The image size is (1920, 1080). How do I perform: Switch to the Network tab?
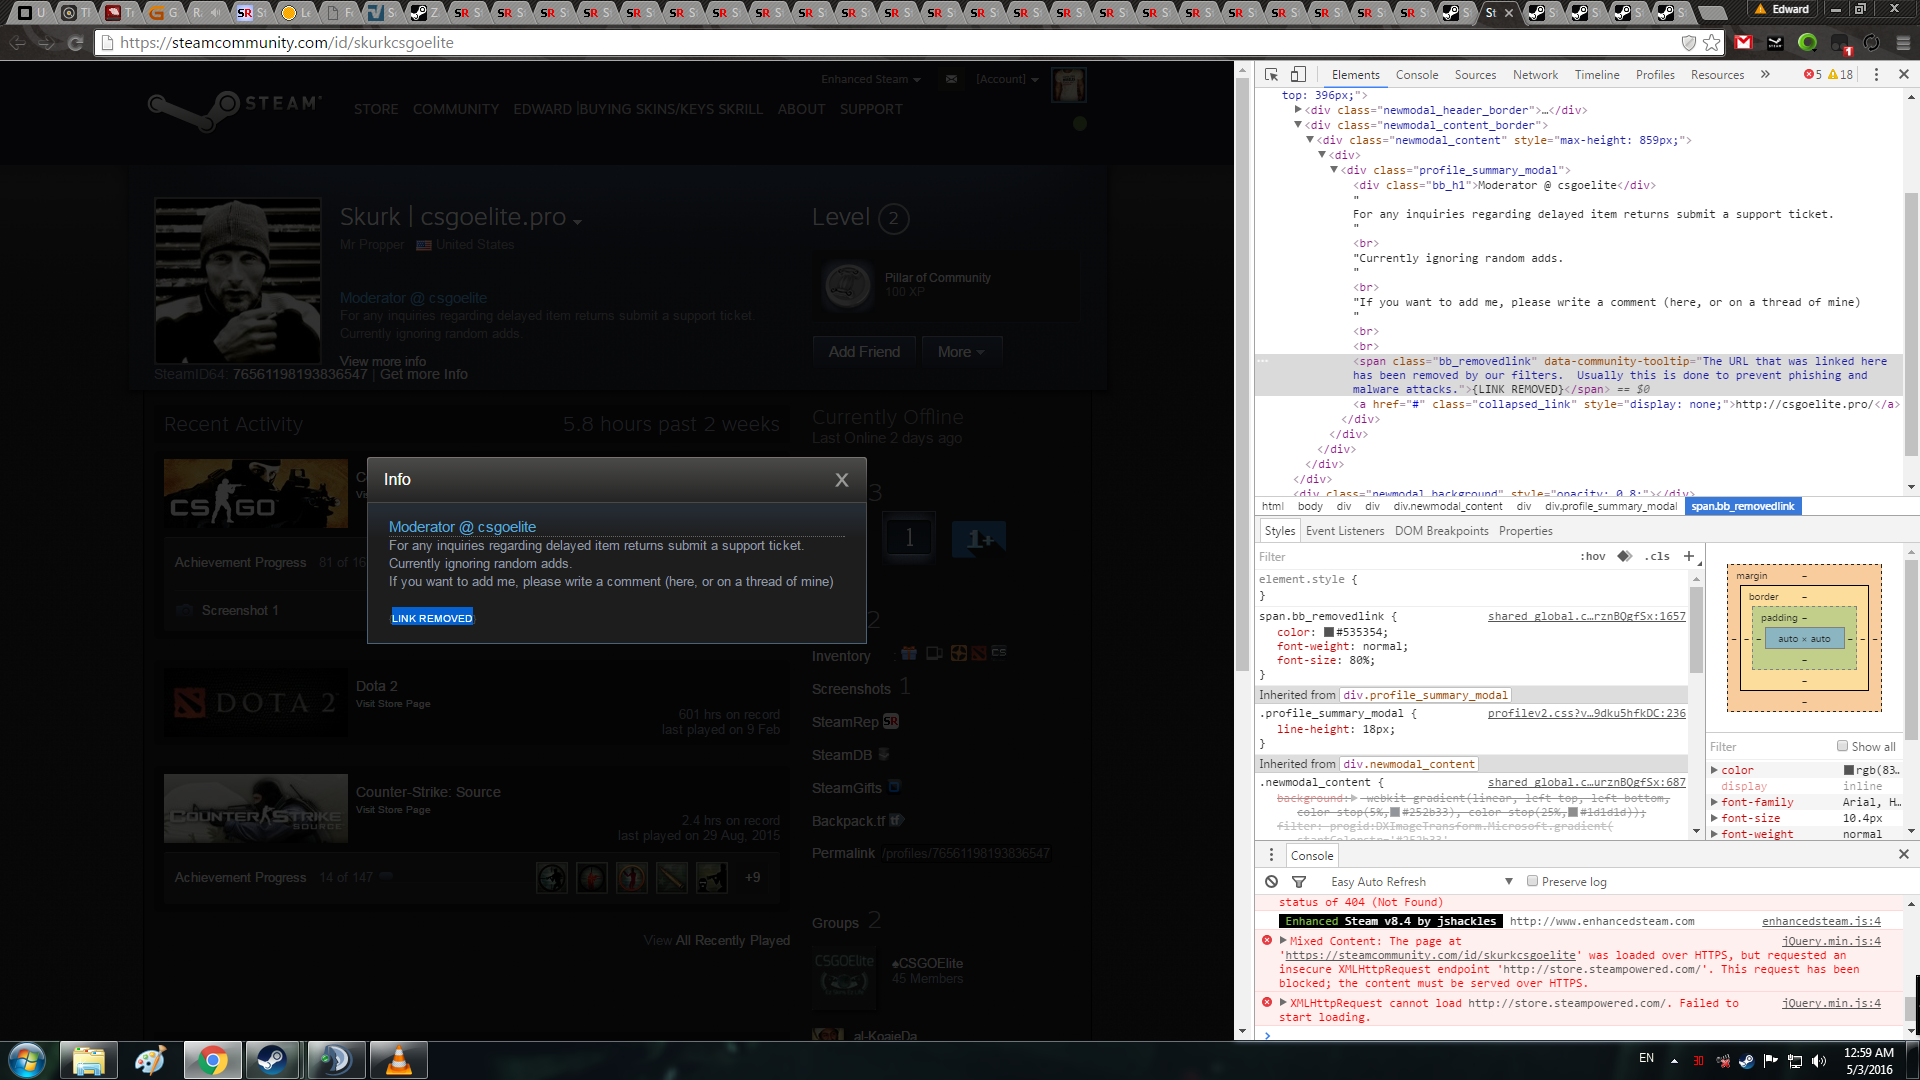[1535, 75]
